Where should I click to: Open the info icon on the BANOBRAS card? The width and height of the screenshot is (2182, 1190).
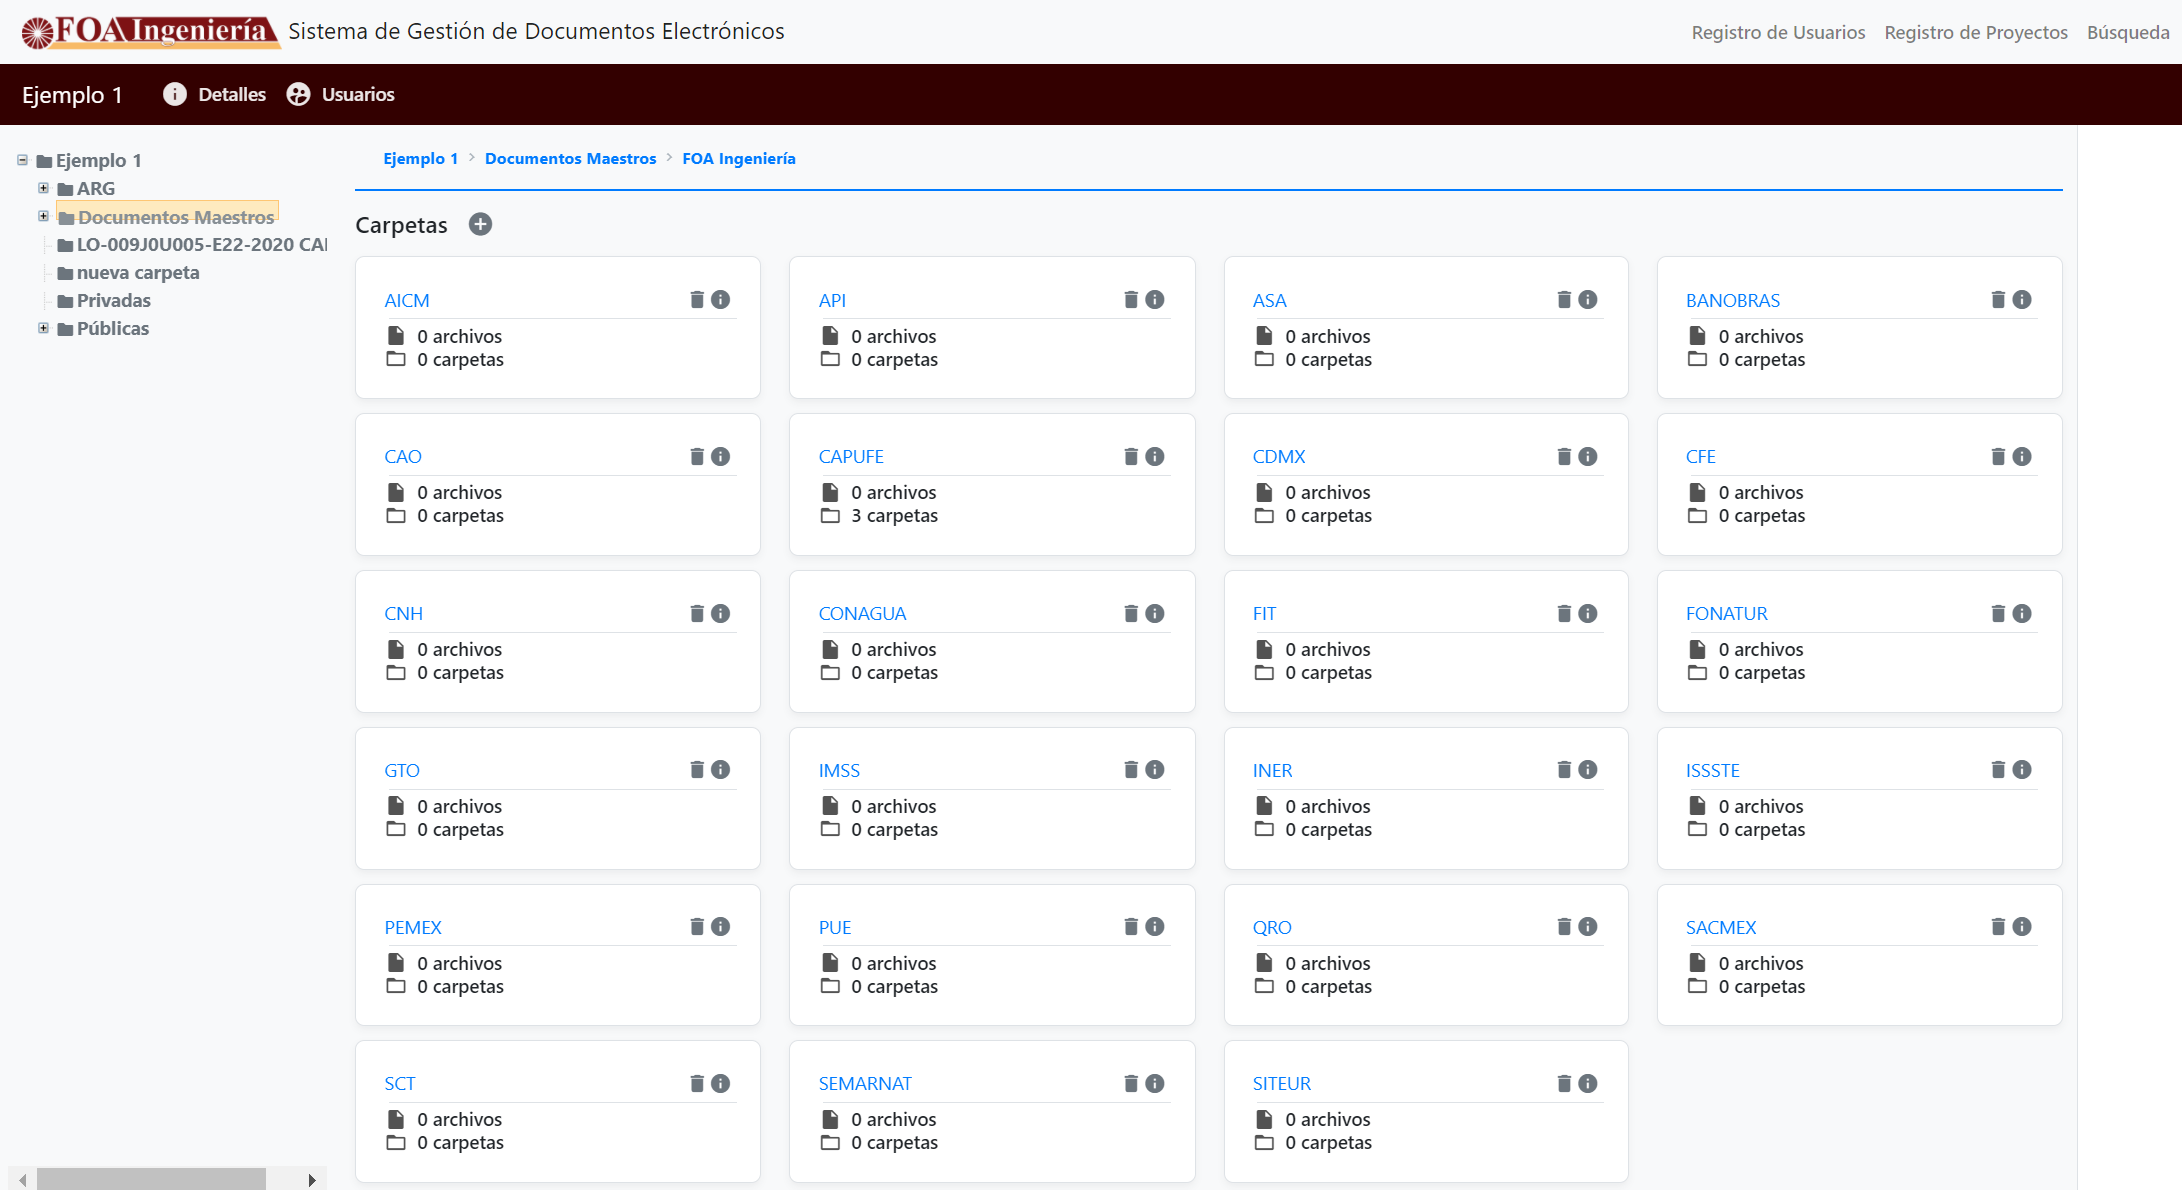pyautogui.click(x=2022, y=300)
